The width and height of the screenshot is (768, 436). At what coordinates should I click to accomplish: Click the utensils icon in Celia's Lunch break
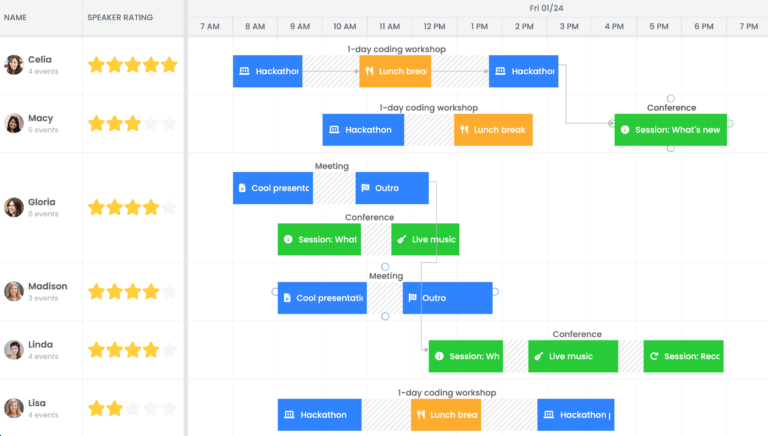coord(369,71)
